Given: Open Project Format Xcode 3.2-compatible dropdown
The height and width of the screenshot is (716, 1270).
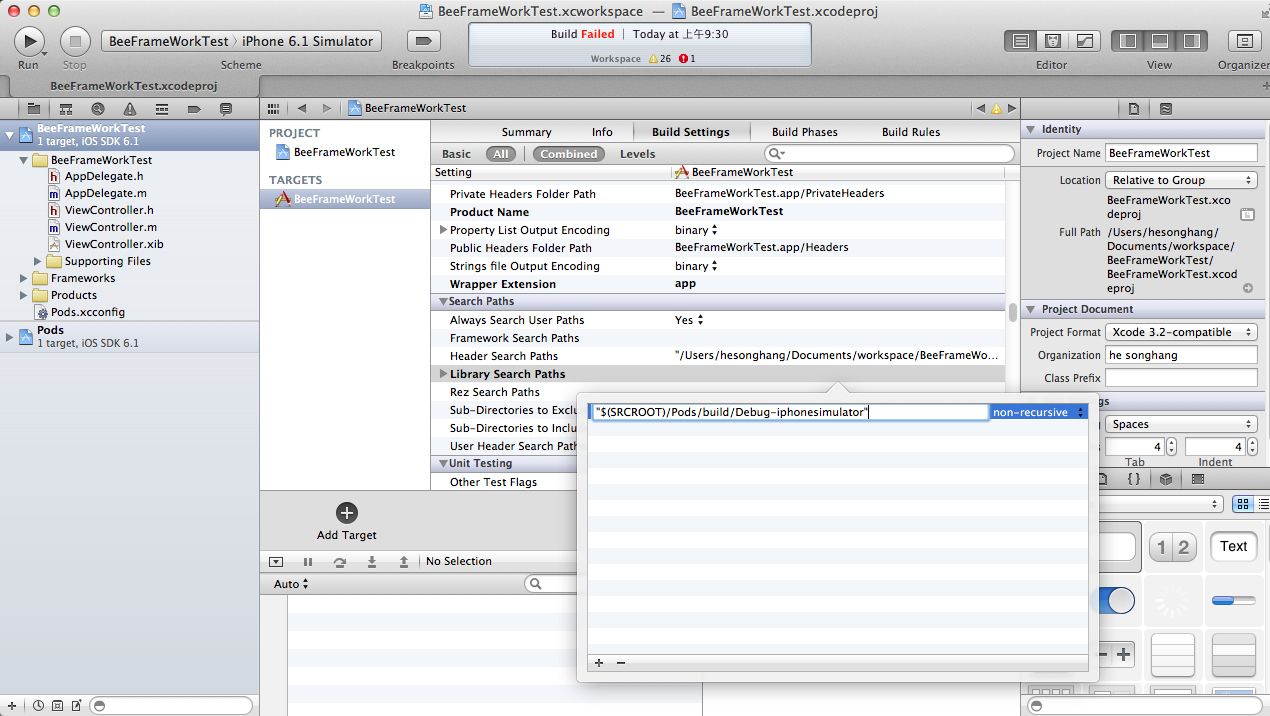Looking at the screenshot, I should click(1181, 332).
